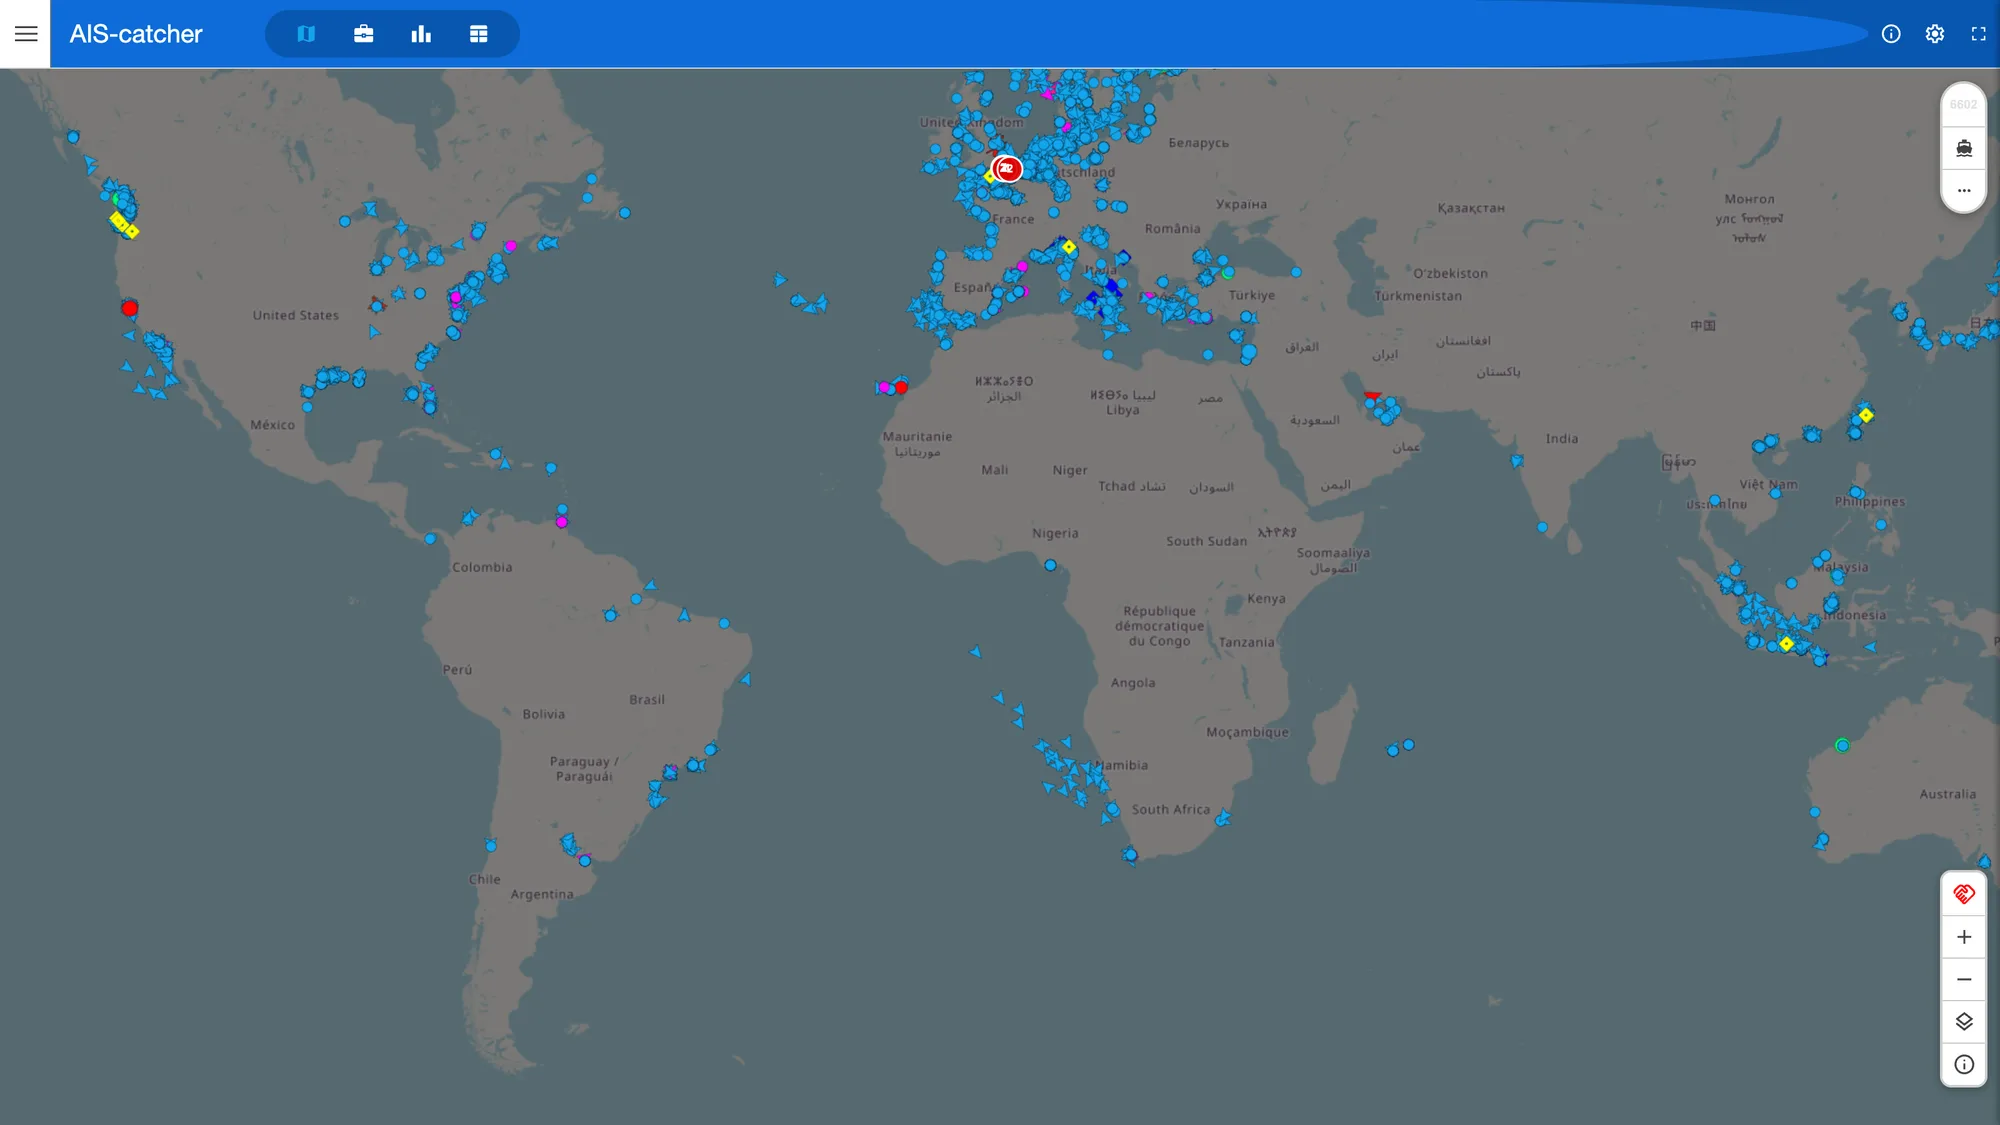Select the magenta marker near Nova Scotia

pos(511,246)
